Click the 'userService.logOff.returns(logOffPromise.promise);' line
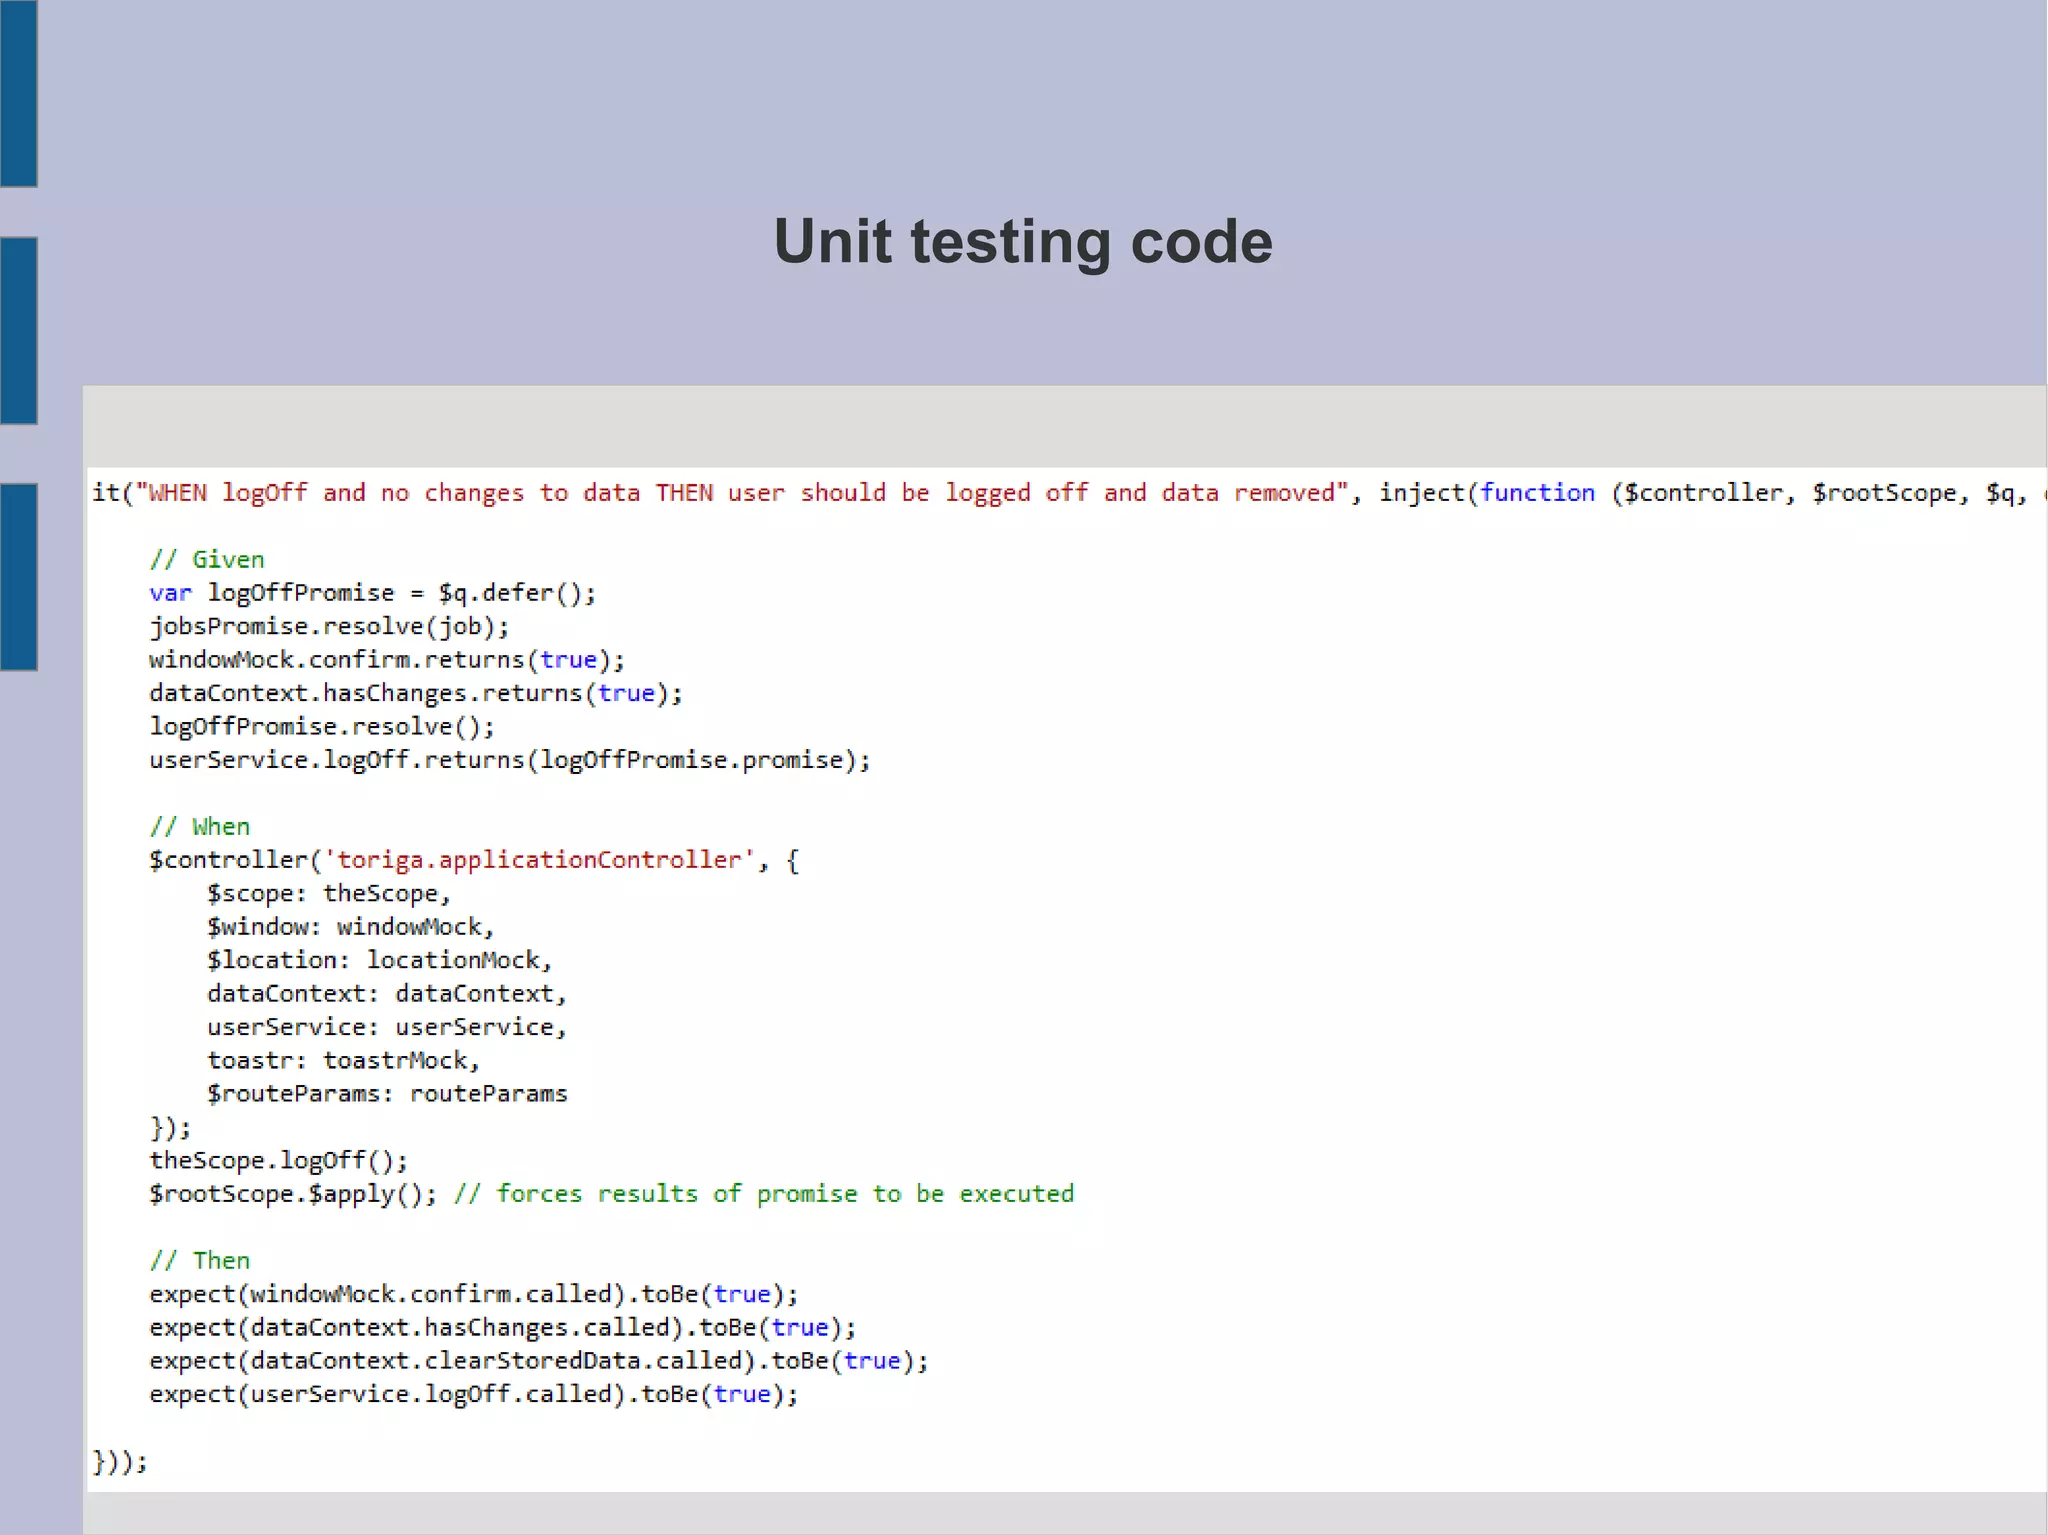Screen dimensions: 2048x1535 click(x=510, y=760)
